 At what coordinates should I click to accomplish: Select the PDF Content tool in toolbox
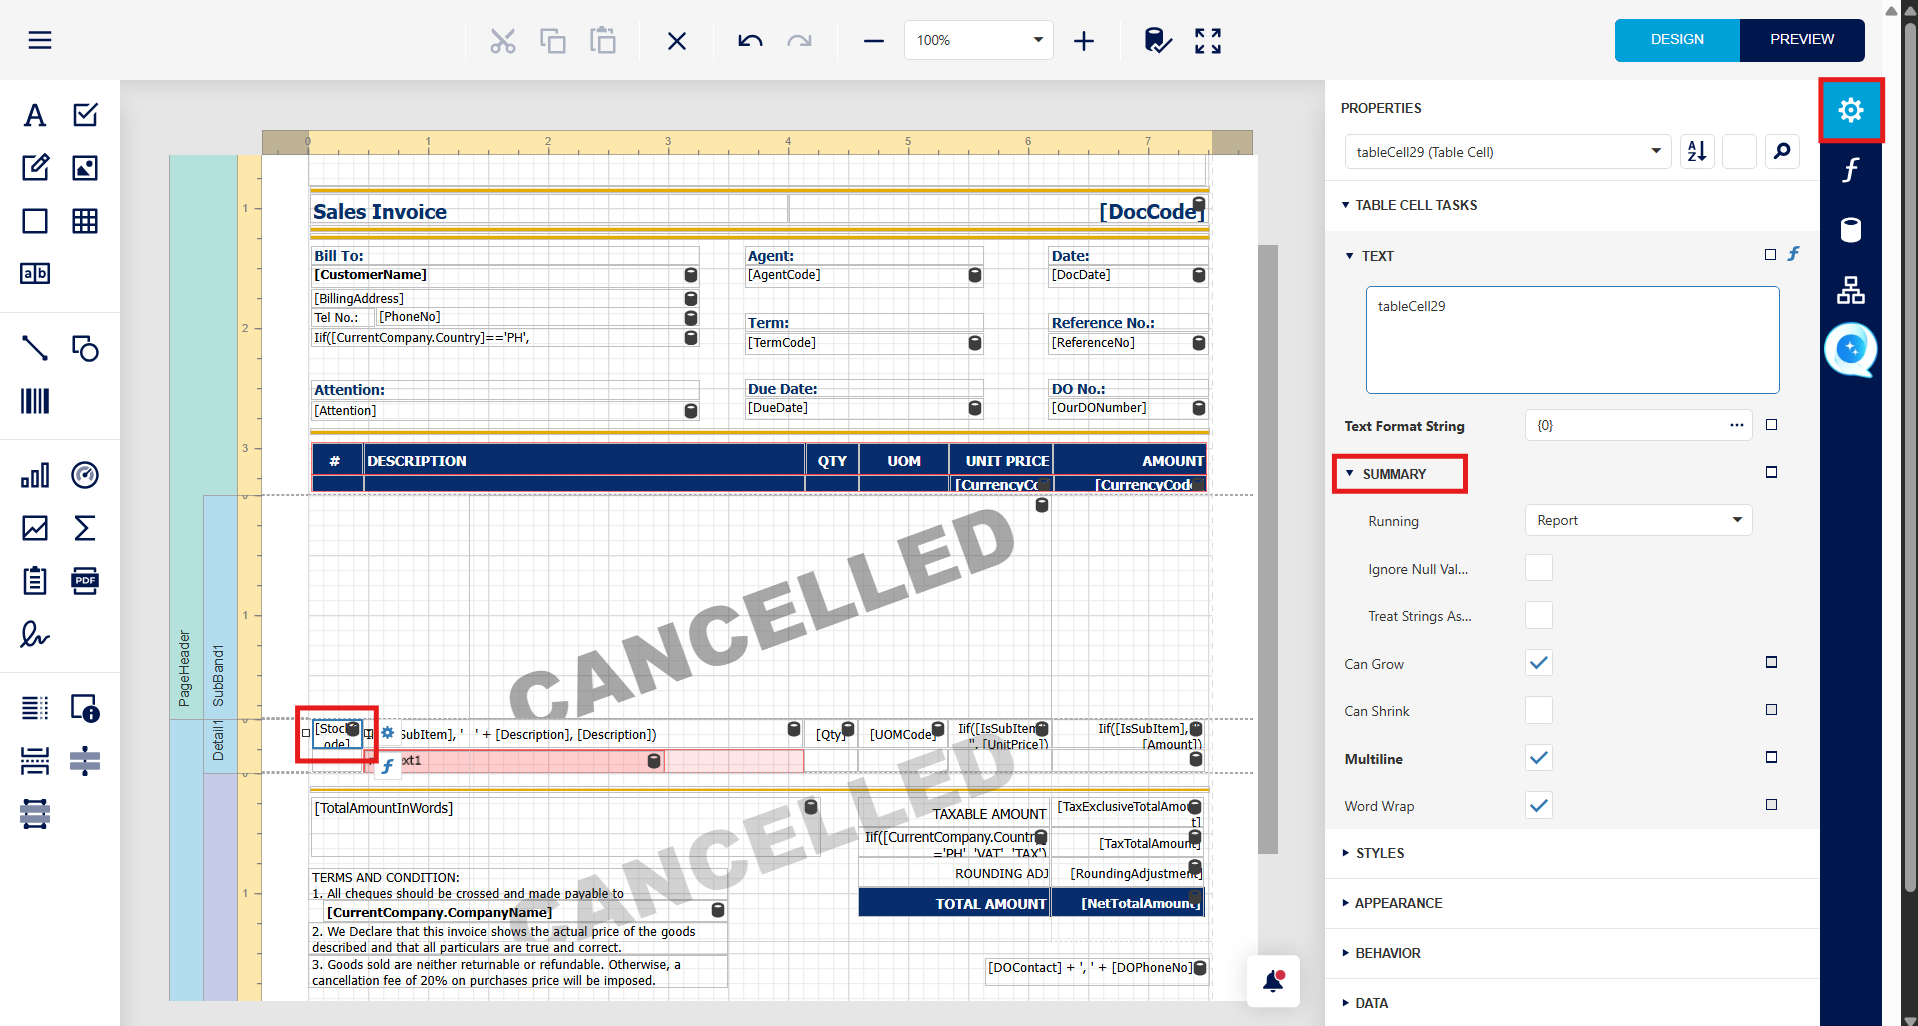[85, 581]
